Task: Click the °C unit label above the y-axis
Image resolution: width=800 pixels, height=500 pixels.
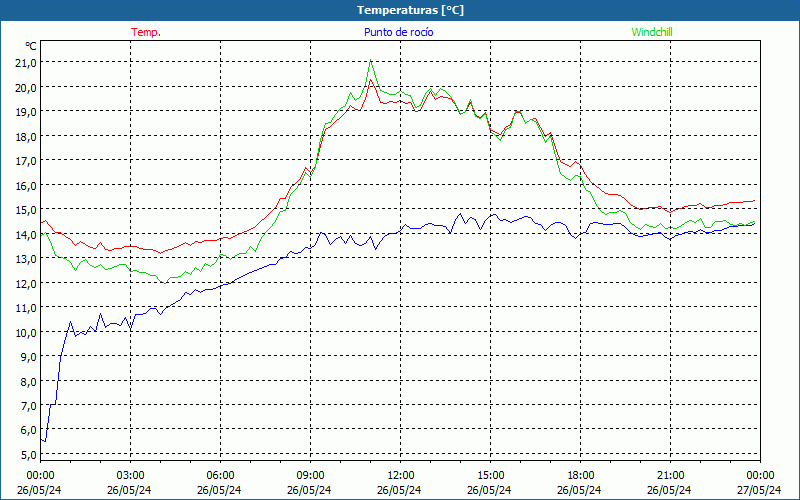Action: click(31, 46)
